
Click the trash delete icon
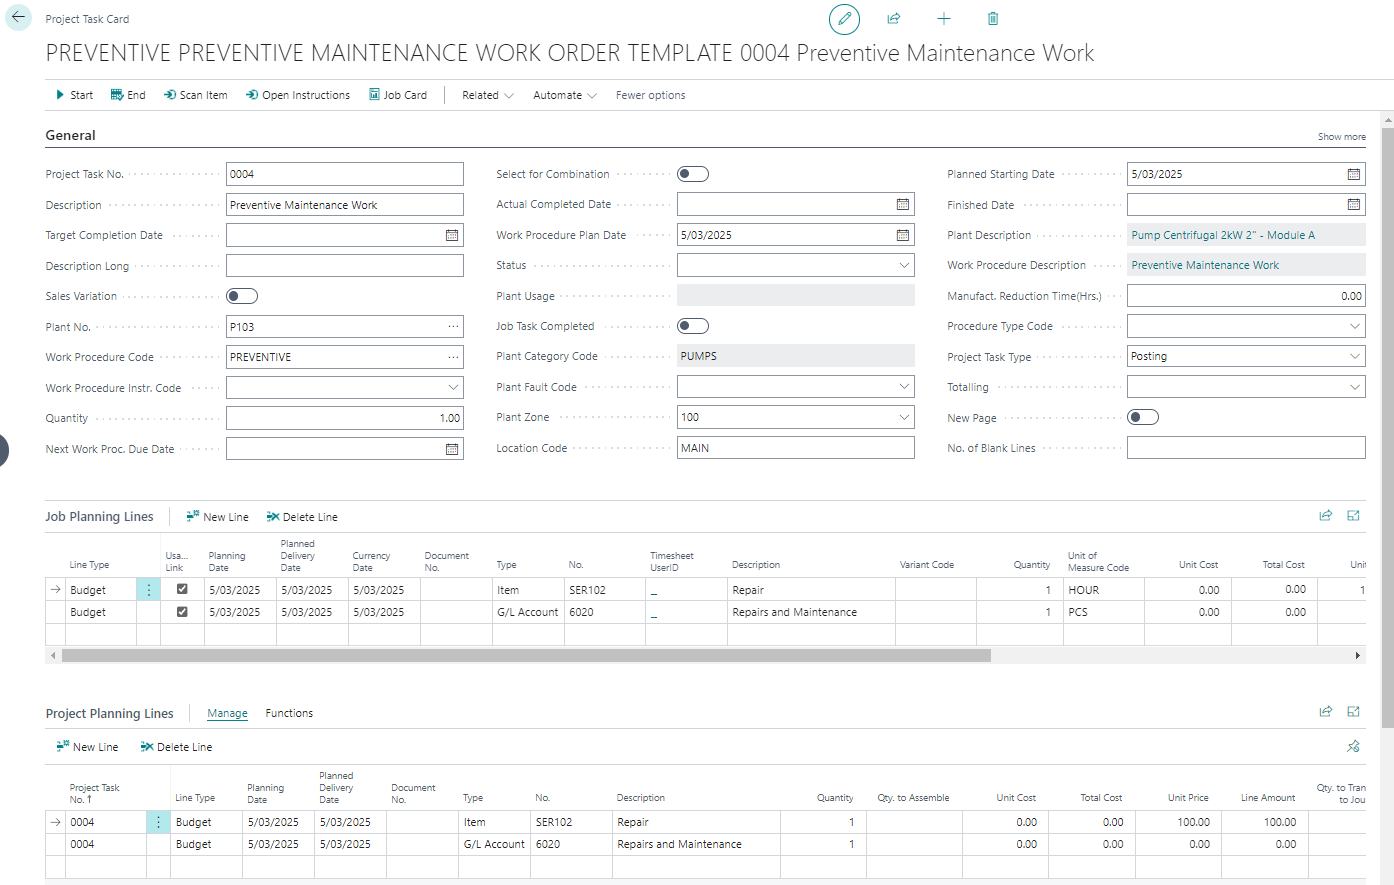[x=993, y=19]
